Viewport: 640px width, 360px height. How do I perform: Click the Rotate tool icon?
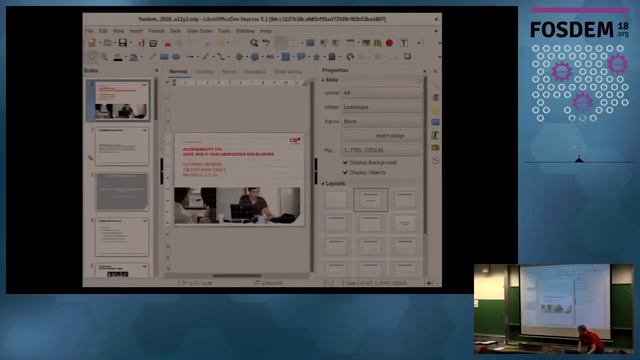coord(350,57)
